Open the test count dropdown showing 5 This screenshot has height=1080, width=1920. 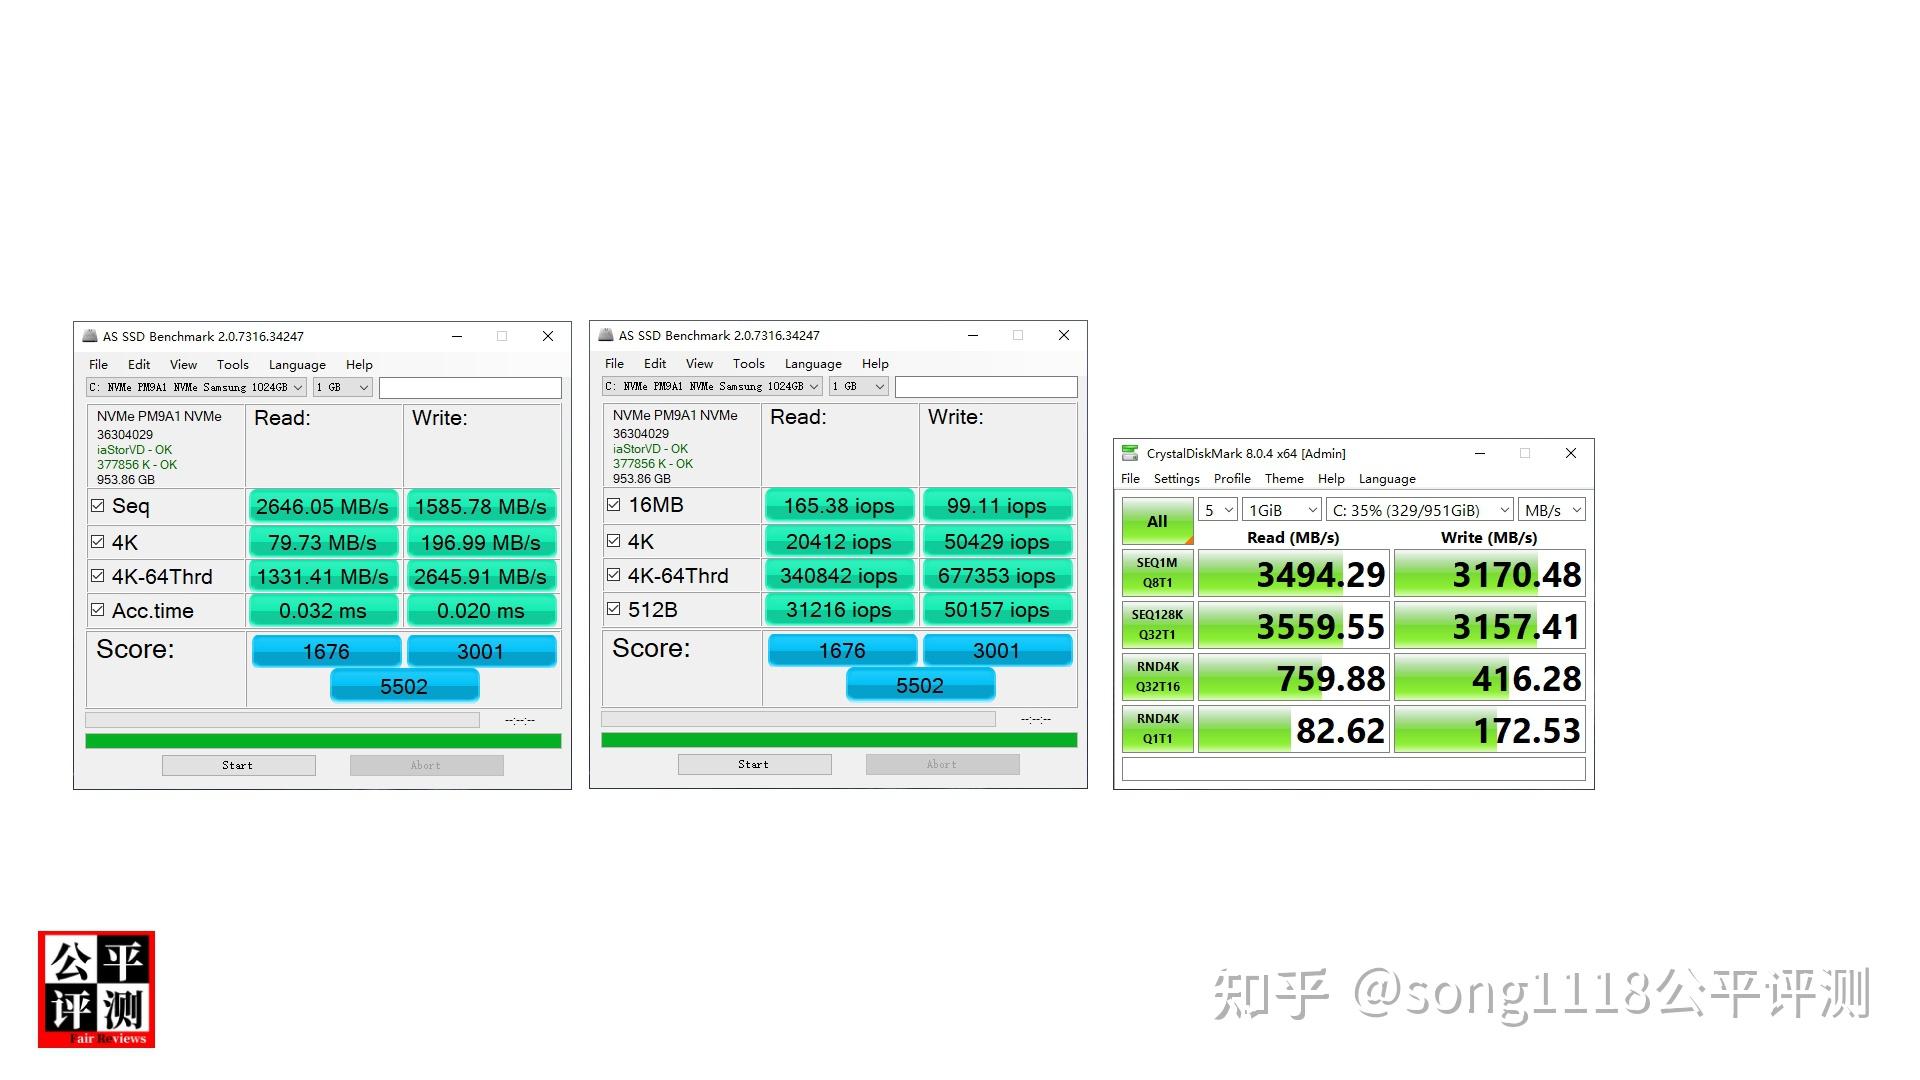(1217, 510)
